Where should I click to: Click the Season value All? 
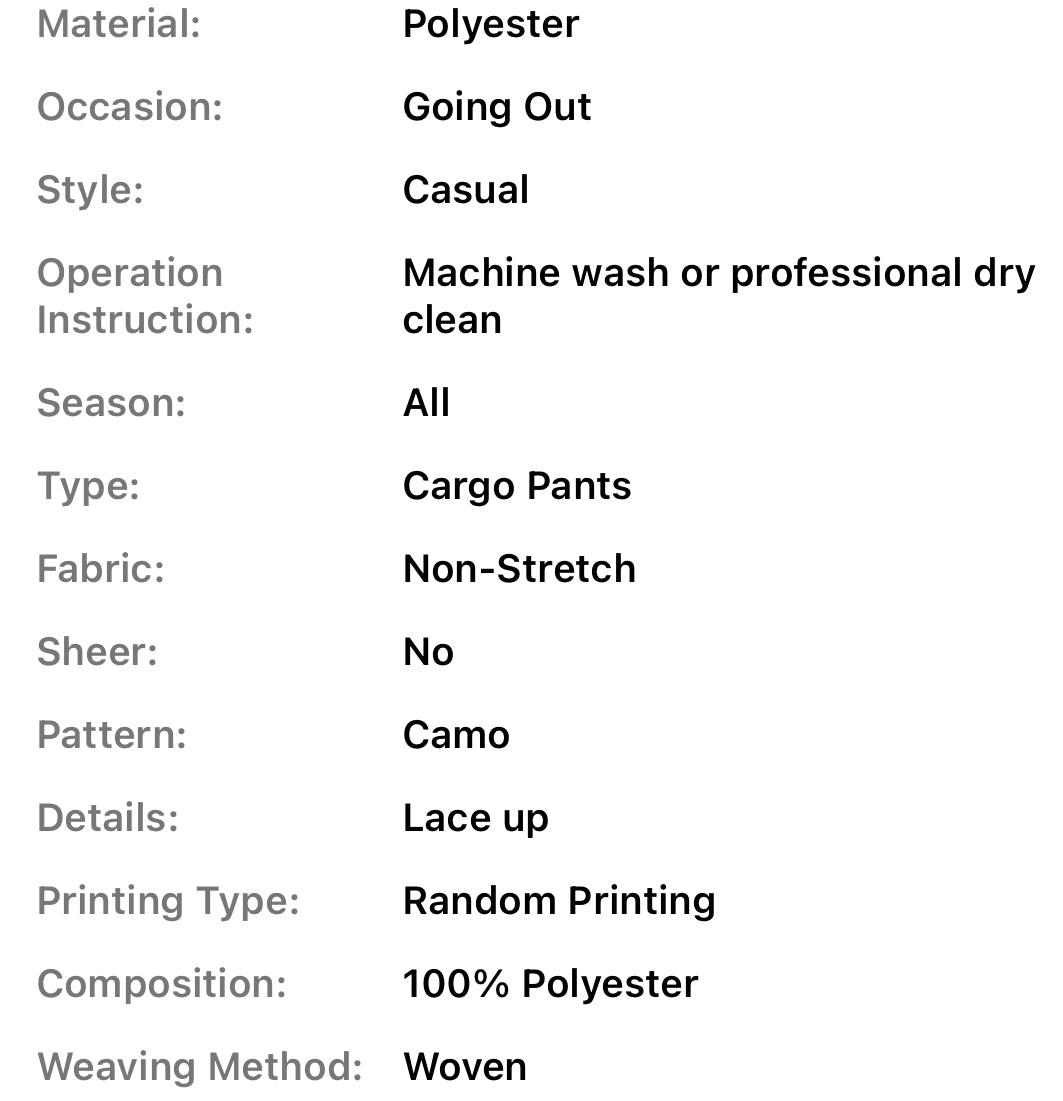[426, 403]
